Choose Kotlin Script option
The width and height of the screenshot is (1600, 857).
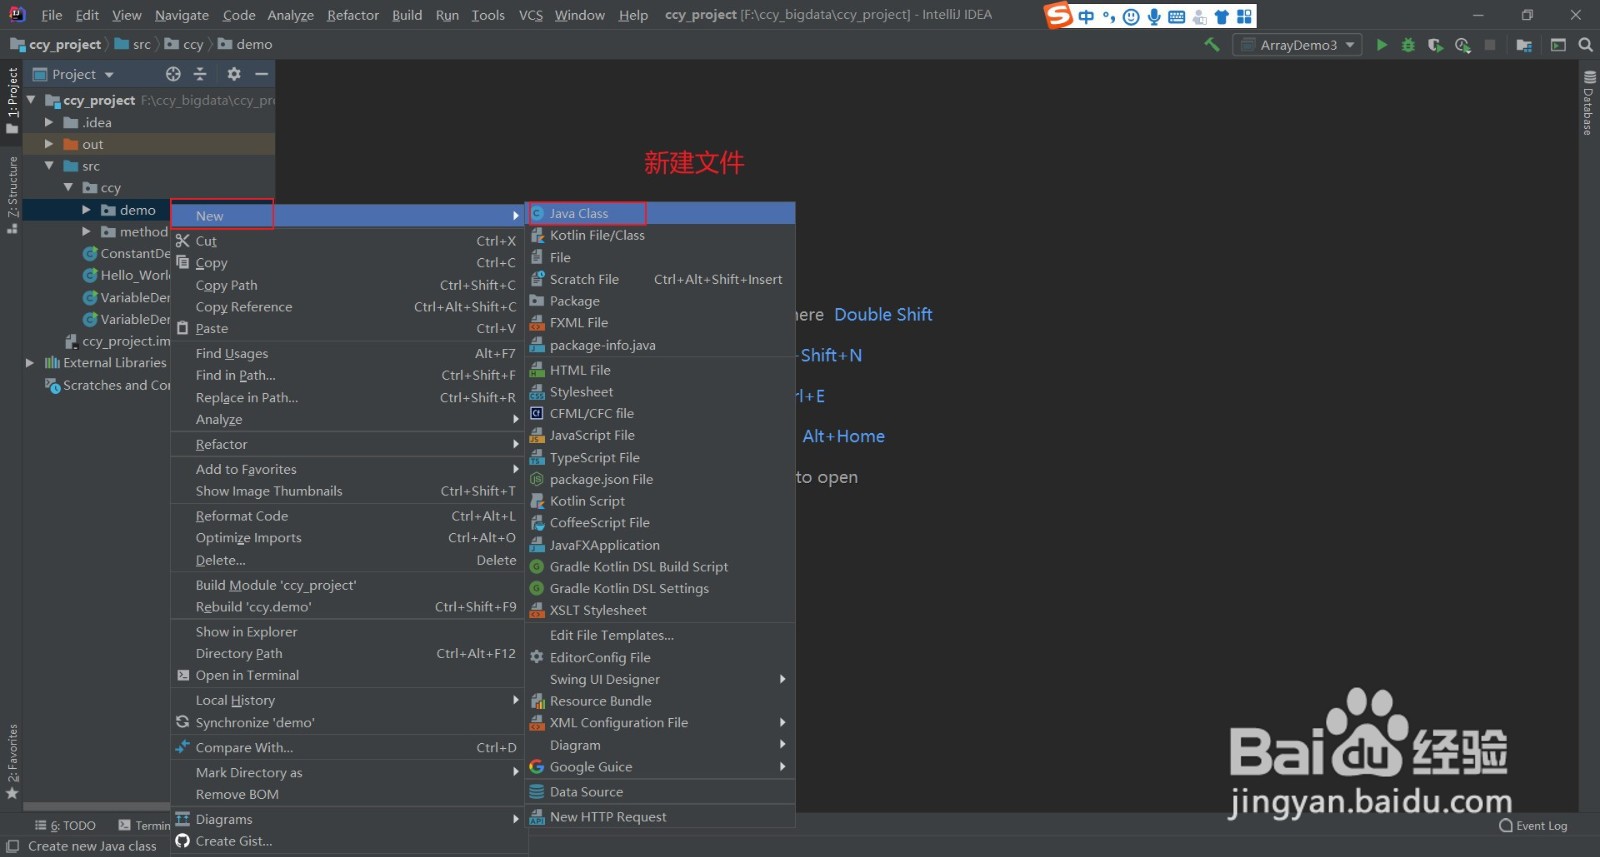coord(660,501)
